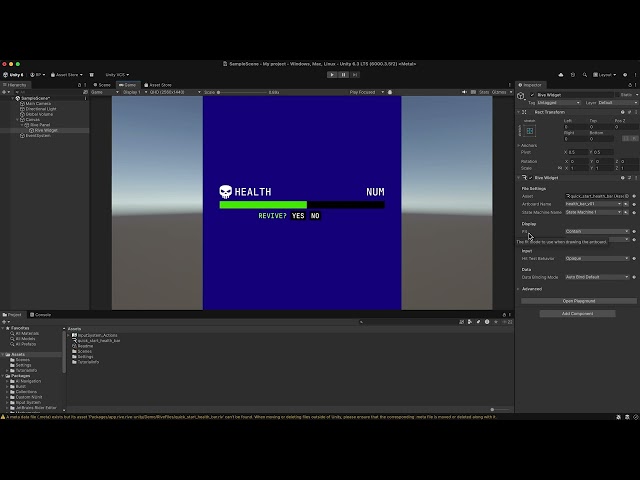This screenshot has height=480, width=640.
Task: Click the Scale constrain proportions link icon
Action: click(560, 168)
